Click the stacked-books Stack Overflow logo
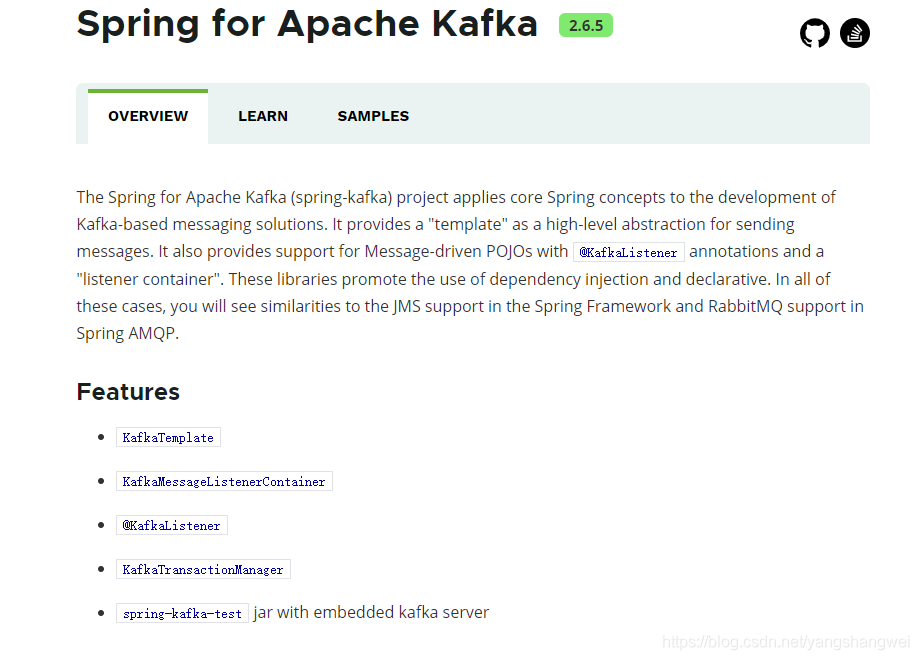 pos(855,33)
